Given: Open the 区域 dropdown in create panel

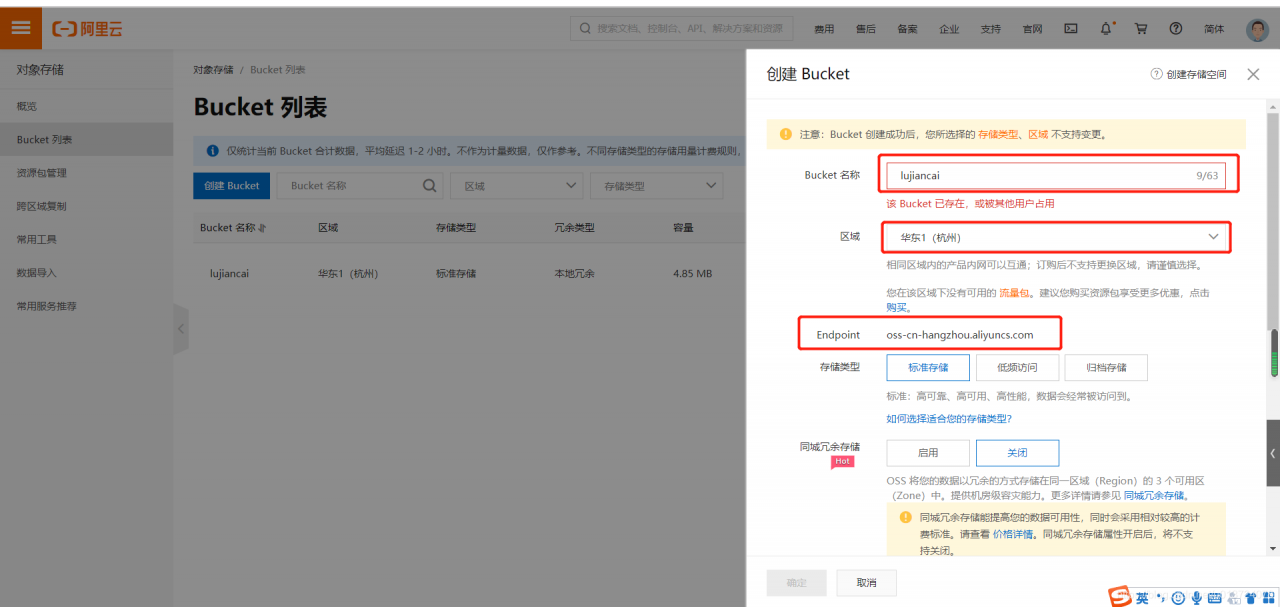Looking at the screenshot, I should coord(1055,237).
